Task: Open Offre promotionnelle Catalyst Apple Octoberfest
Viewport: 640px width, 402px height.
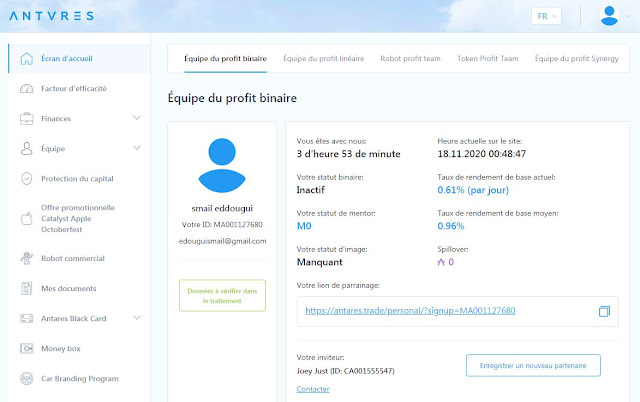Action: click(79, 218)
